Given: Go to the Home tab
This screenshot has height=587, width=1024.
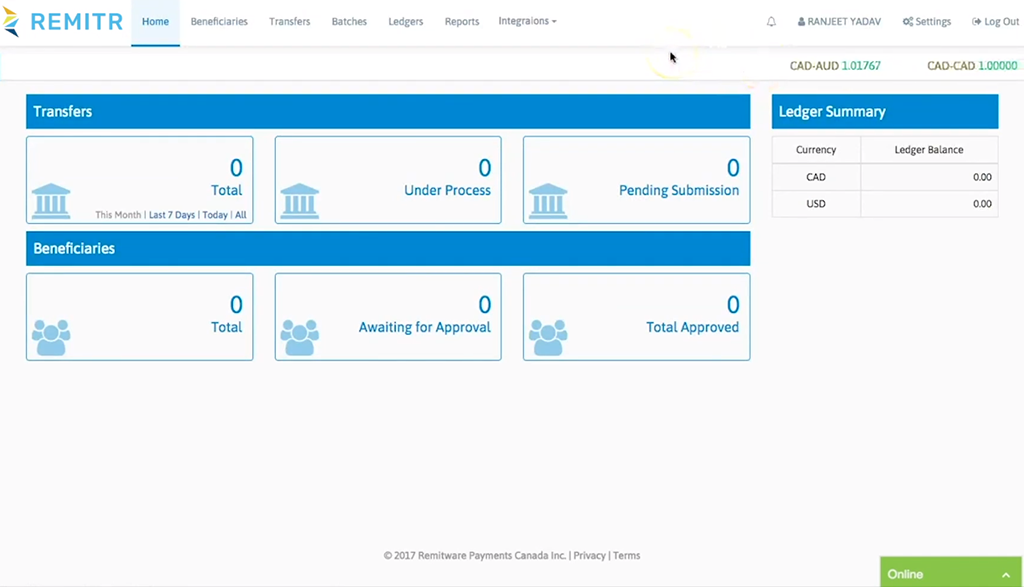Looking at the screenshot, I should [155, 22].
